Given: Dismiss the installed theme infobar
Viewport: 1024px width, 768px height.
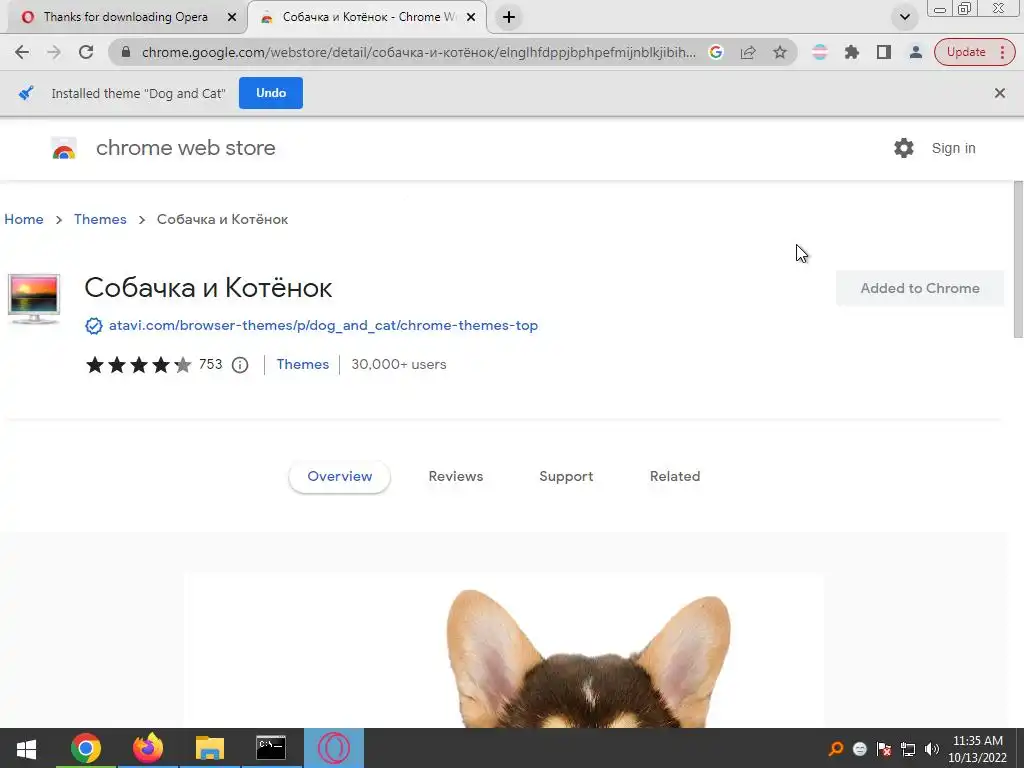Looking at the screenshot, I should pyautogui.click(x=999, y=93).
